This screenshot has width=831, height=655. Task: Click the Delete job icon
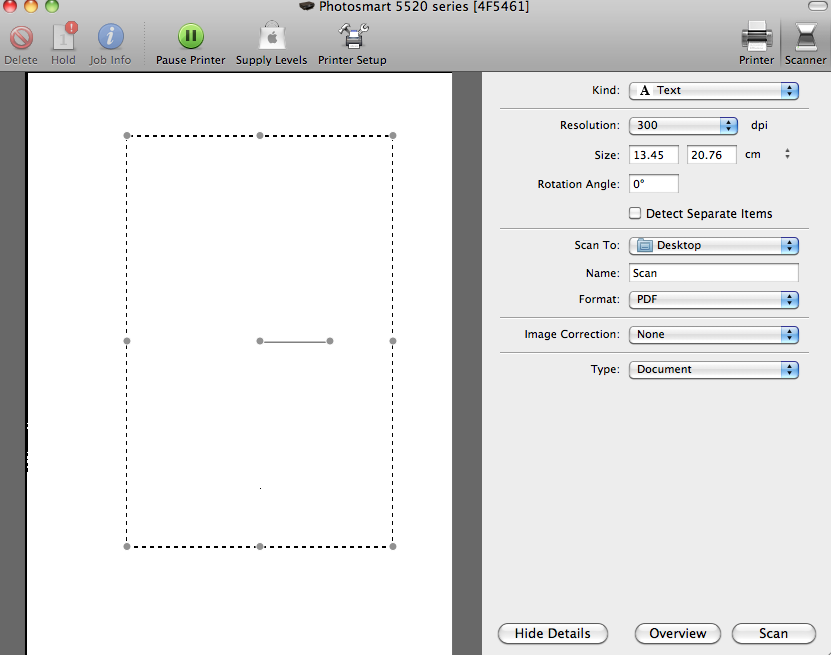[21, 38]
